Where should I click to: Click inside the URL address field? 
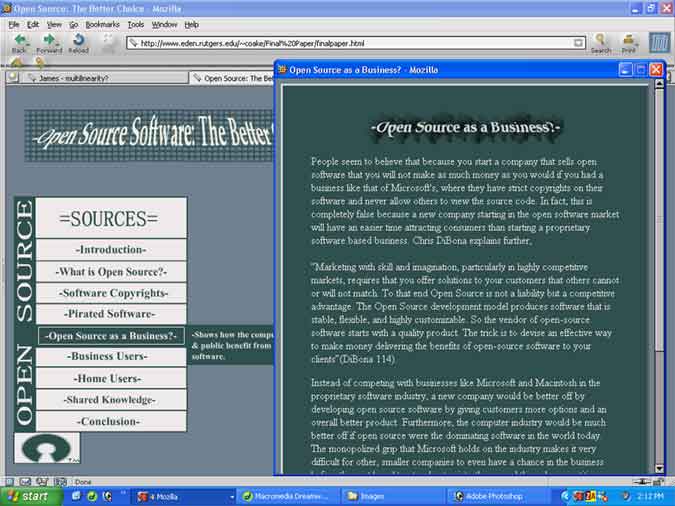tap(350, 43)
